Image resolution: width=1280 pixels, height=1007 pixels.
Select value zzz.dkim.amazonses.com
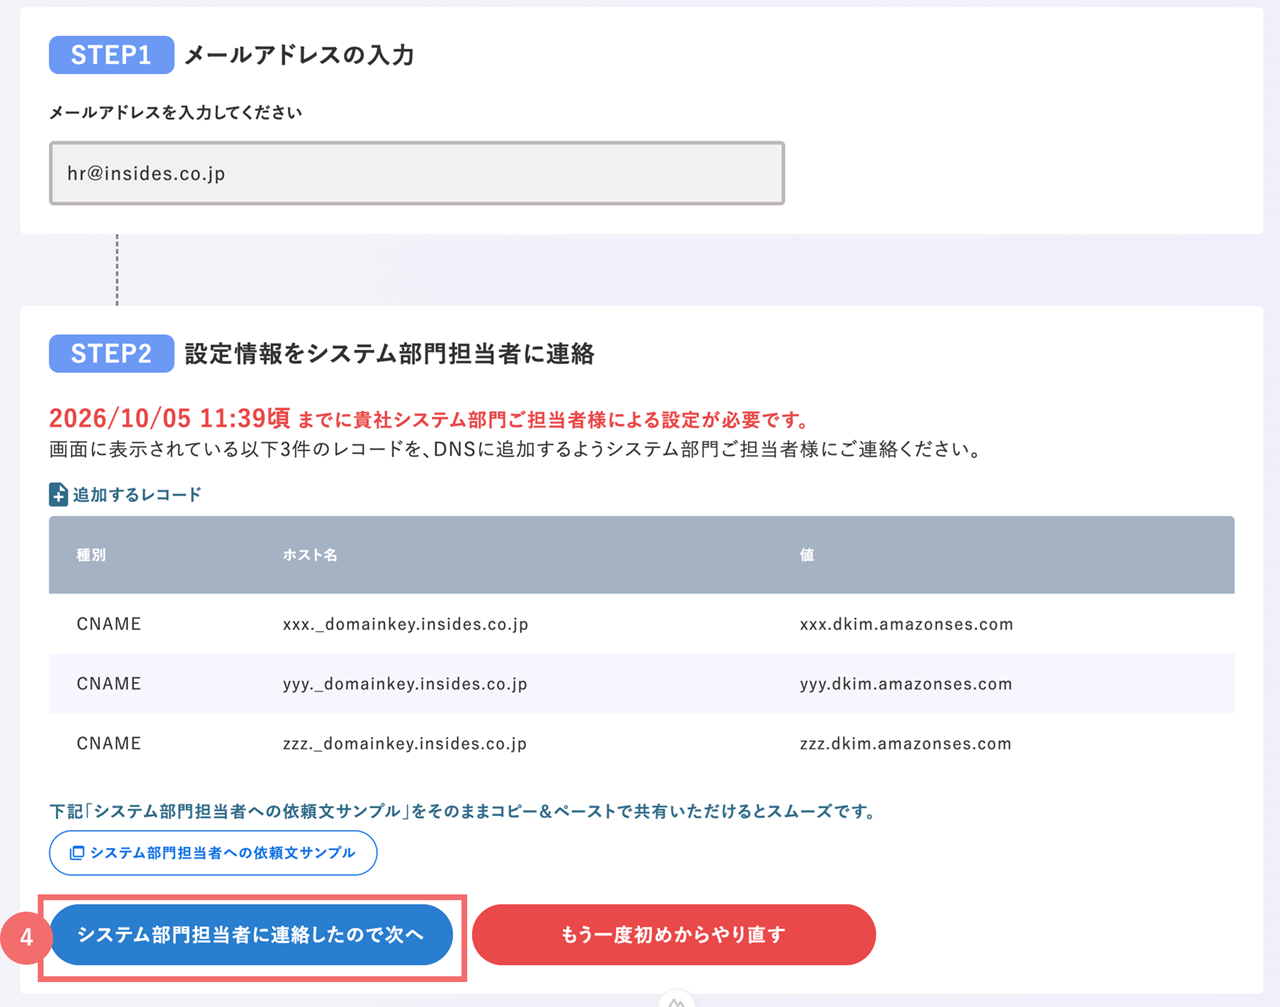click(x=906, y=744)
